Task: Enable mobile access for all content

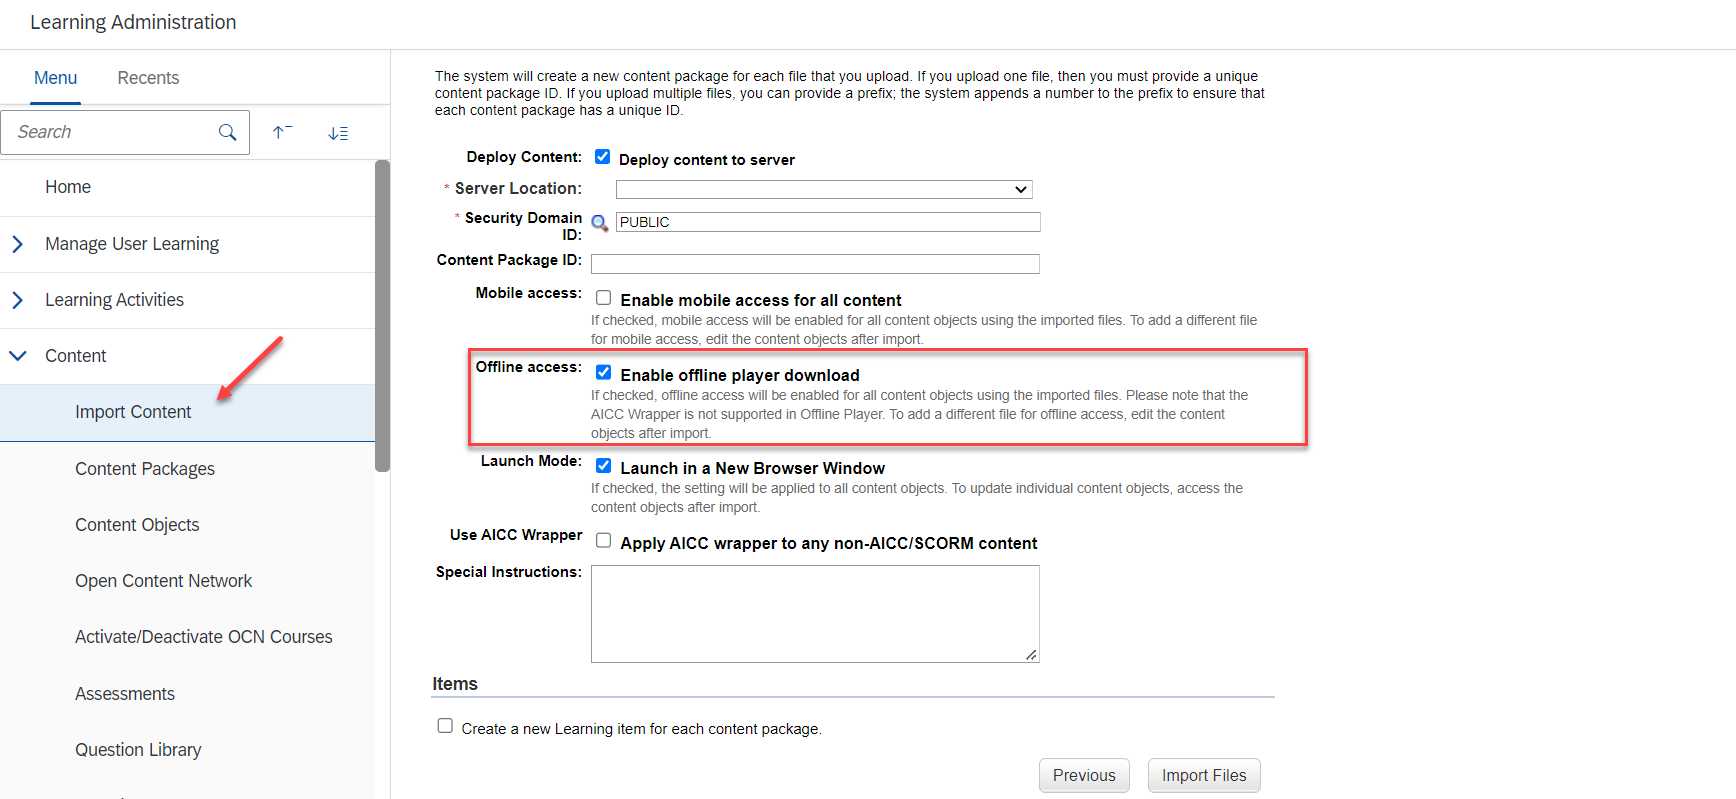Action: [603, 297]
